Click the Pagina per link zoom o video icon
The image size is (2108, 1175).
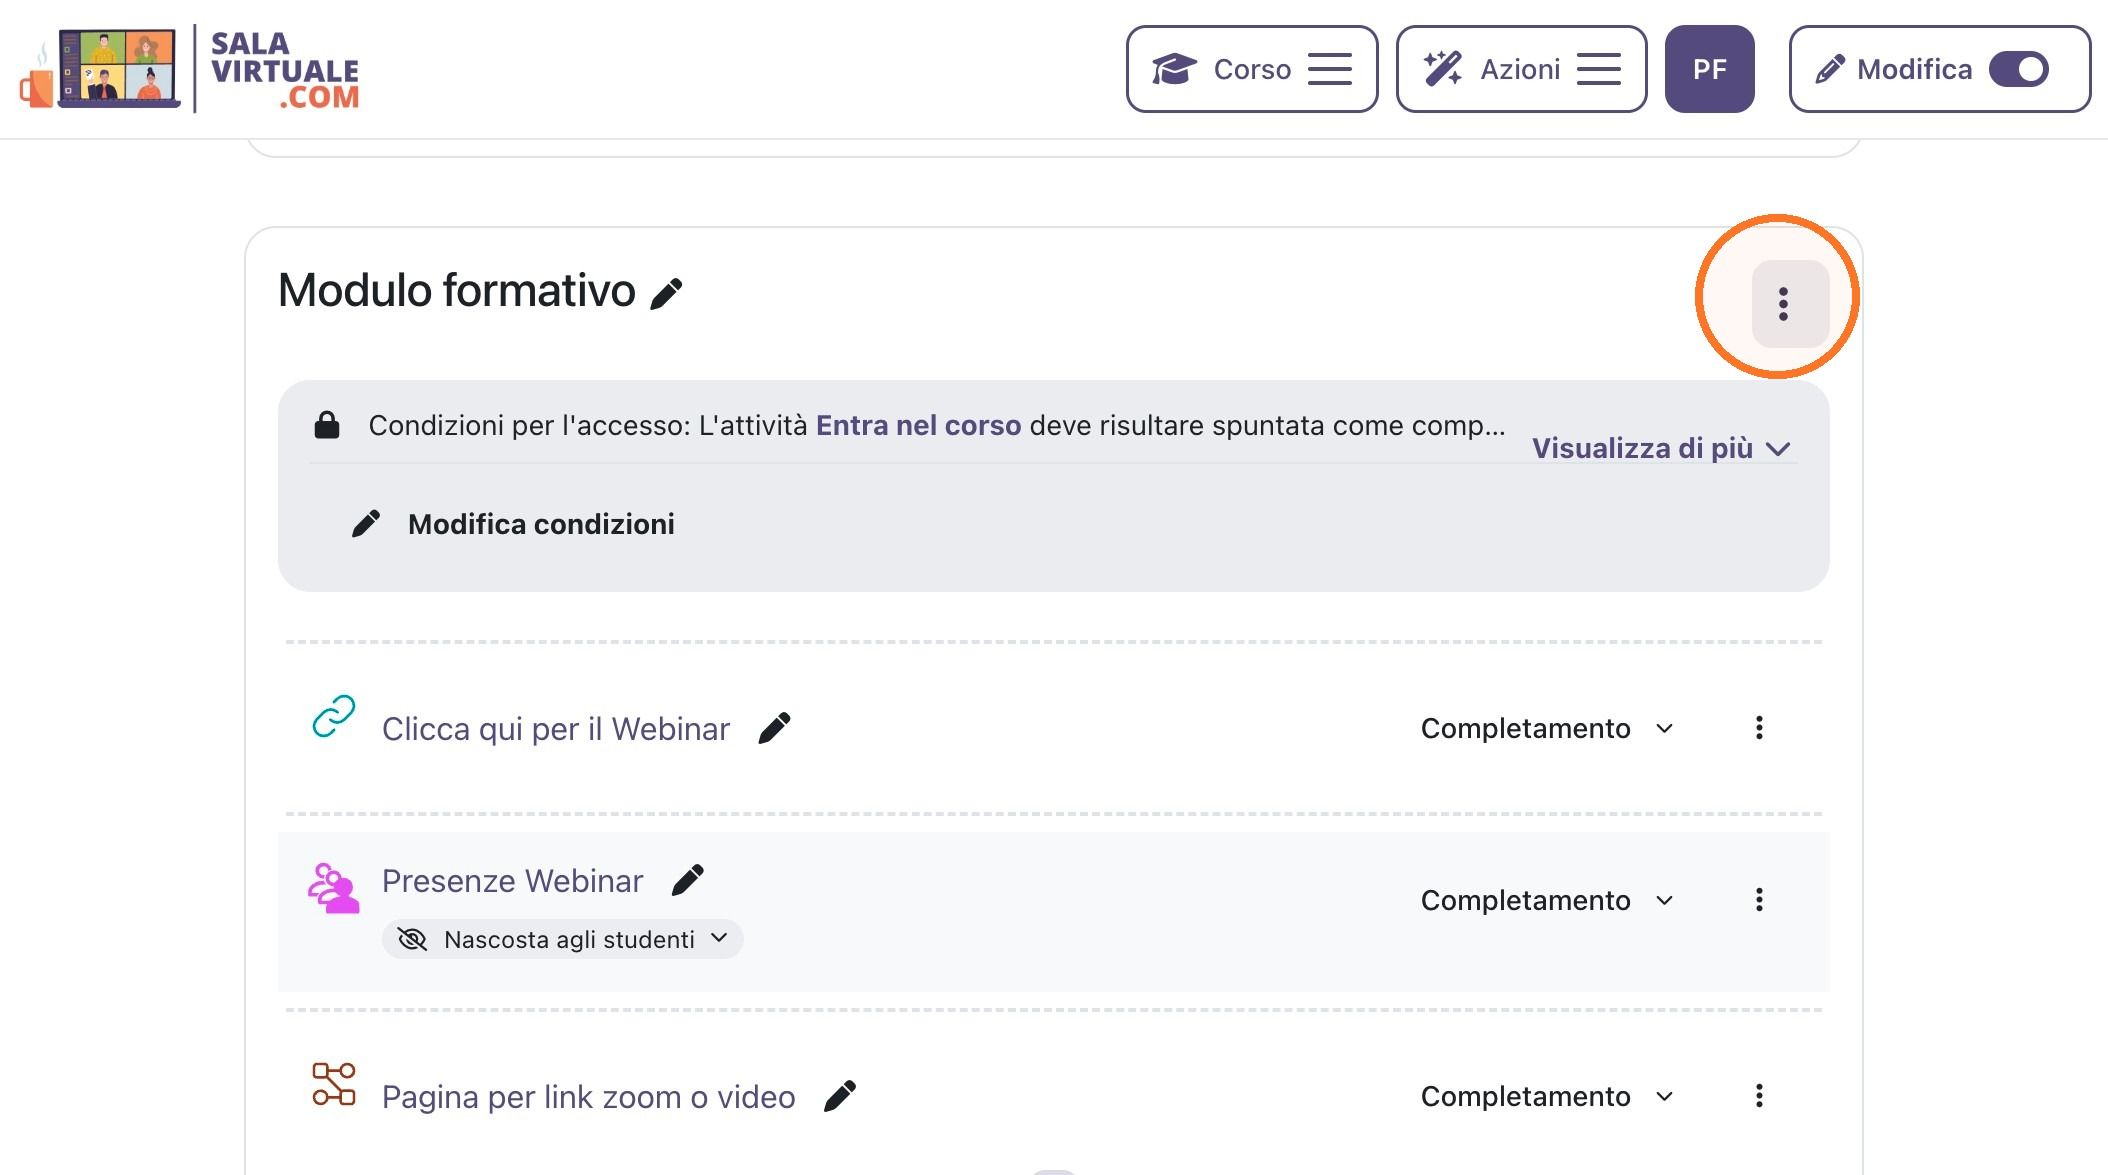tap(334, 1084)
